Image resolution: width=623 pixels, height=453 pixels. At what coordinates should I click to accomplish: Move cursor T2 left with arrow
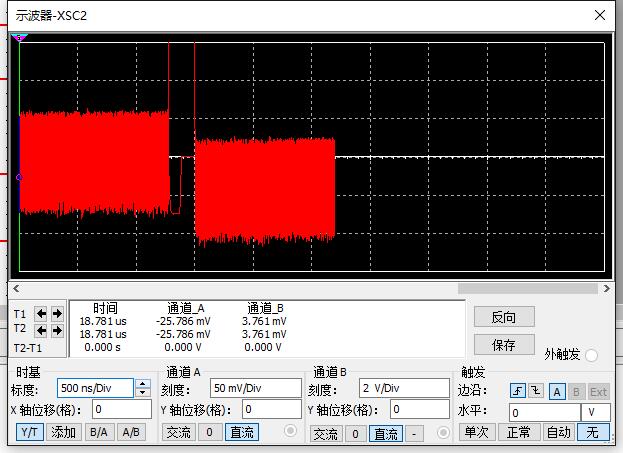[x=41, y=330]
